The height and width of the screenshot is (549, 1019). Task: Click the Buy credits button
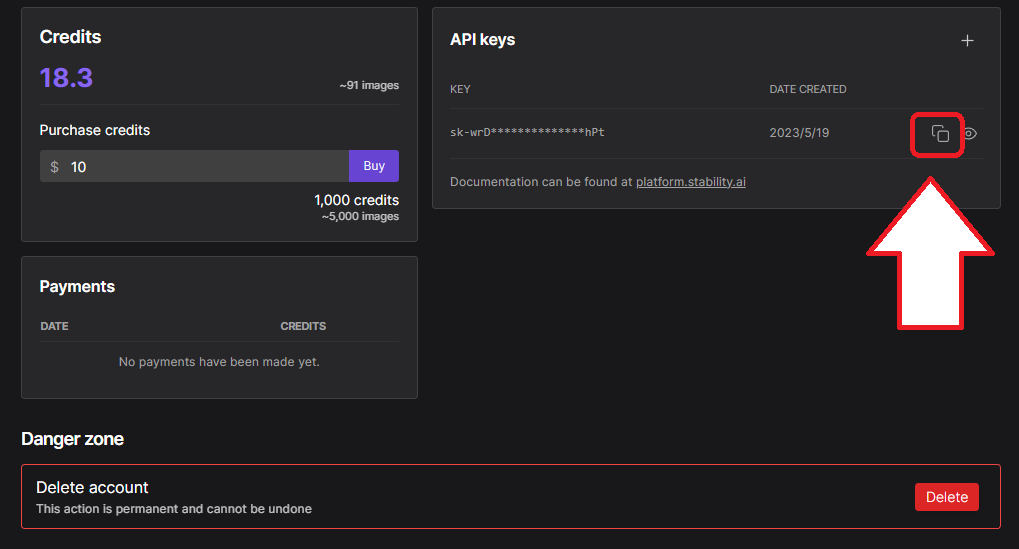[374, 166]
